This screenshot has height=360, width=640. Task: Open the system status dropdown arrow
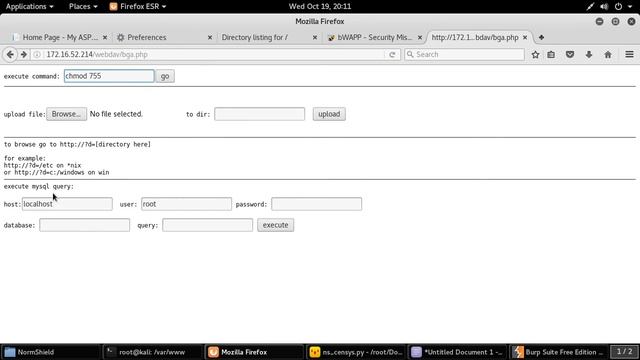tap(630, 6)
